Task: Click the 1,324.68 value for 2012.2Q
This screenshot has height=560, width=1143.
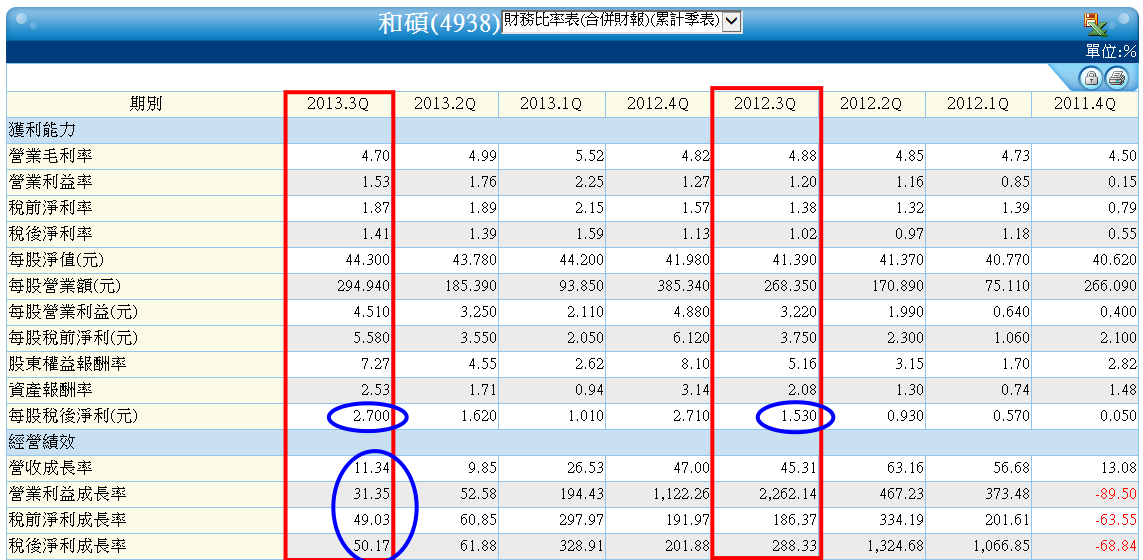Action: pos(895,547)
